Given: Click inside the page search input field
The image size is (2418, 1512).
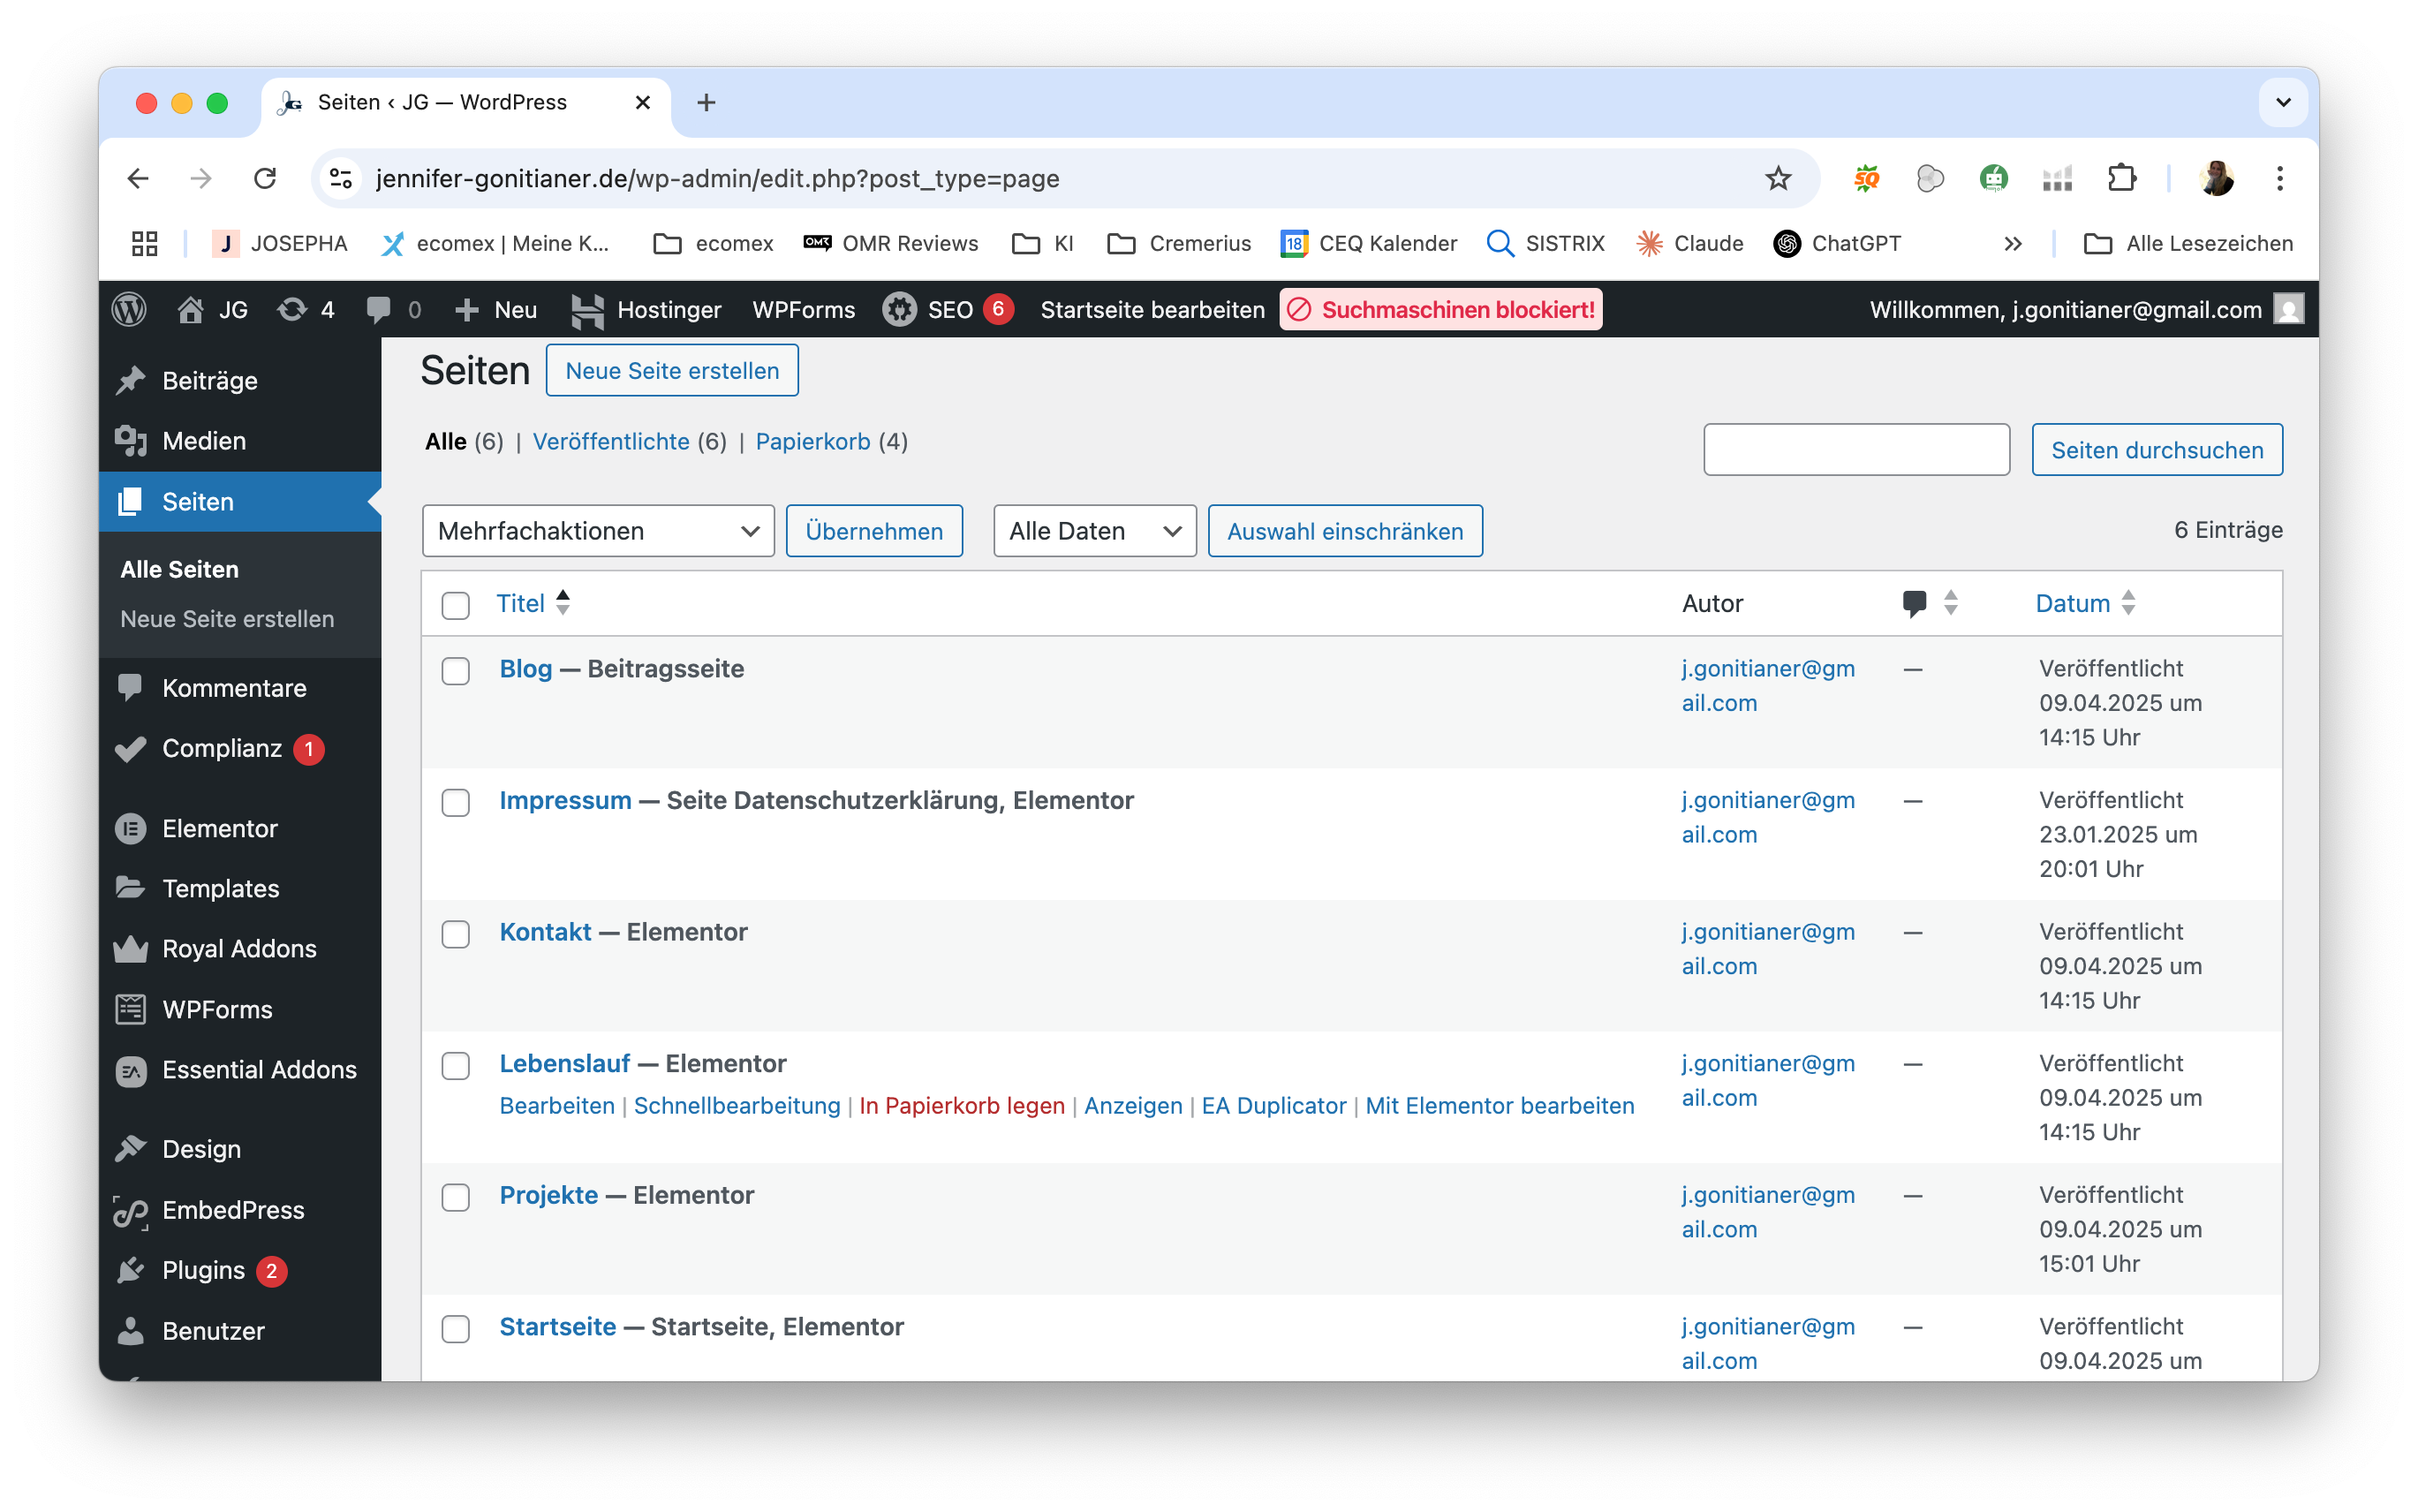Looking at the screenshot, I should tap(1856, 449).
